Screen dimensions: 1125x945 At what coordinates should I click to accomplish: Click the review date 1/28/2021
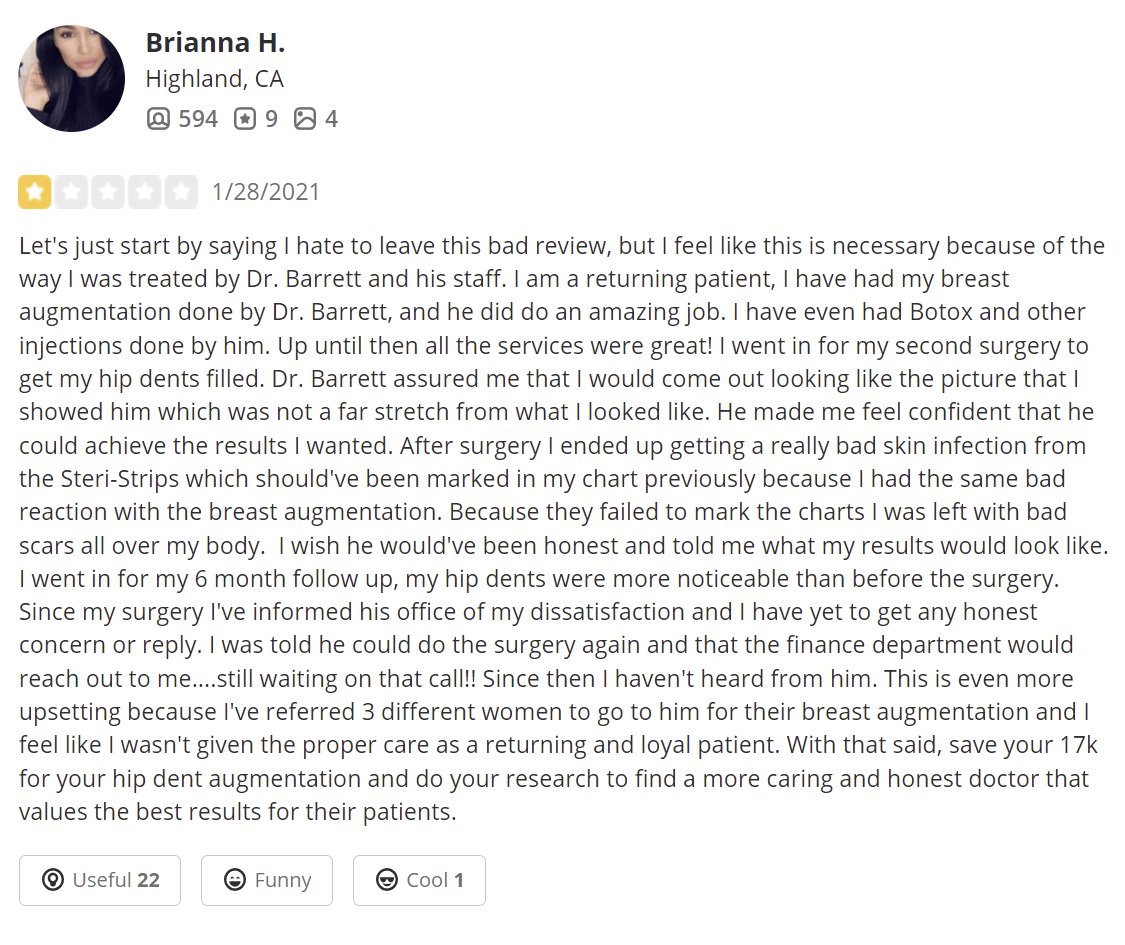pos(265,192)
